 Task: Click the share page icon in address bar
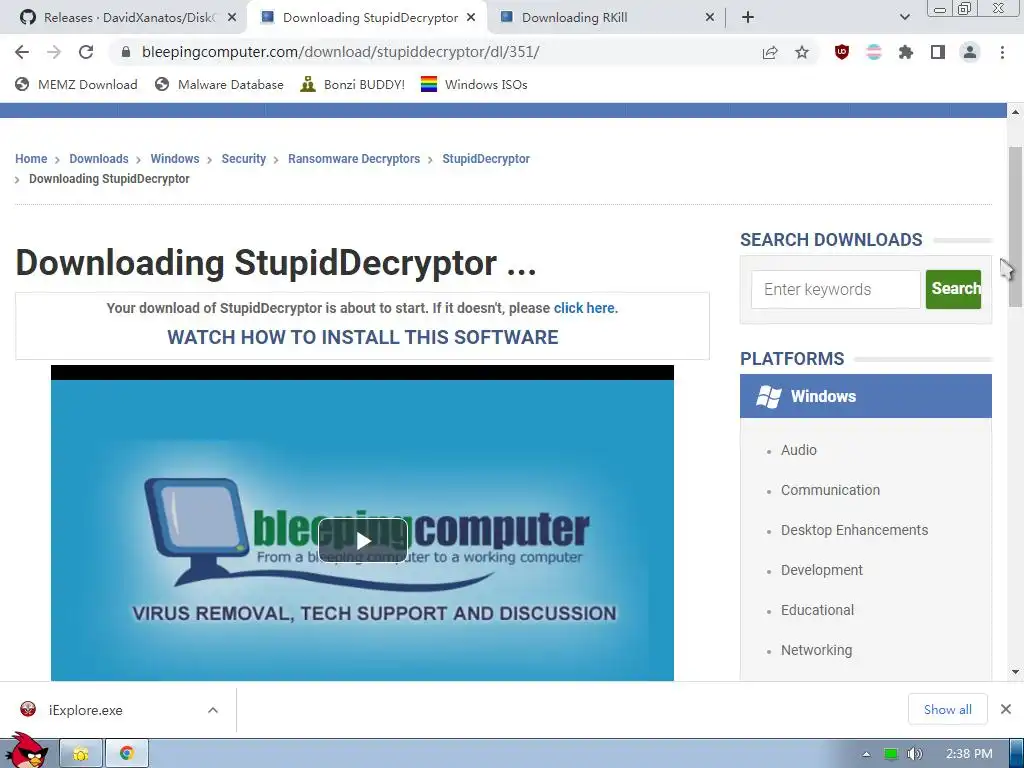click(770, 52)
